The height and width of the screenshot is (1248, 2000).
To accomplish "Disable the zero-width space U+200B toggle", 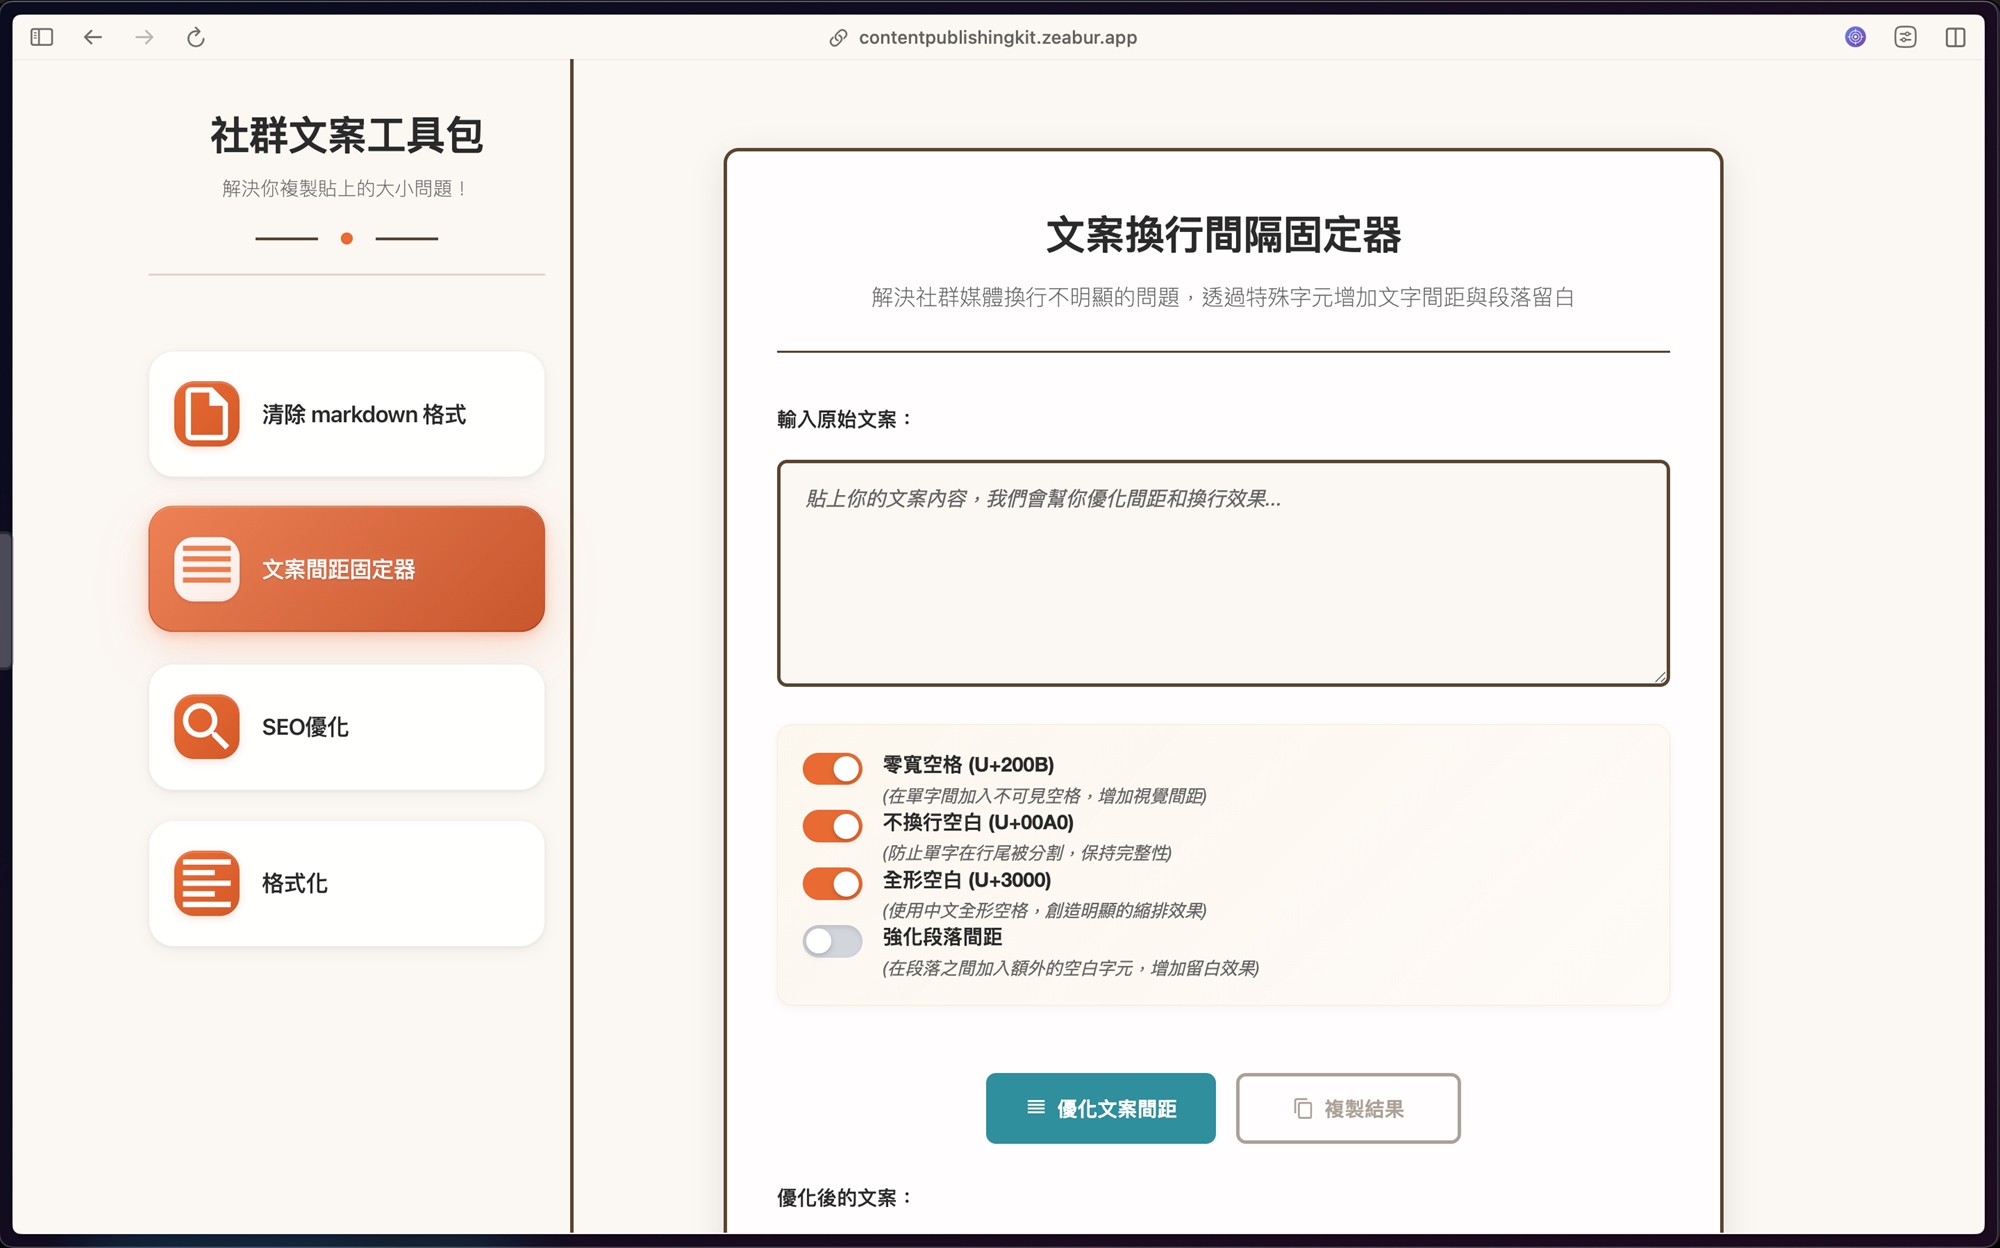I will (x=832, y=768).
